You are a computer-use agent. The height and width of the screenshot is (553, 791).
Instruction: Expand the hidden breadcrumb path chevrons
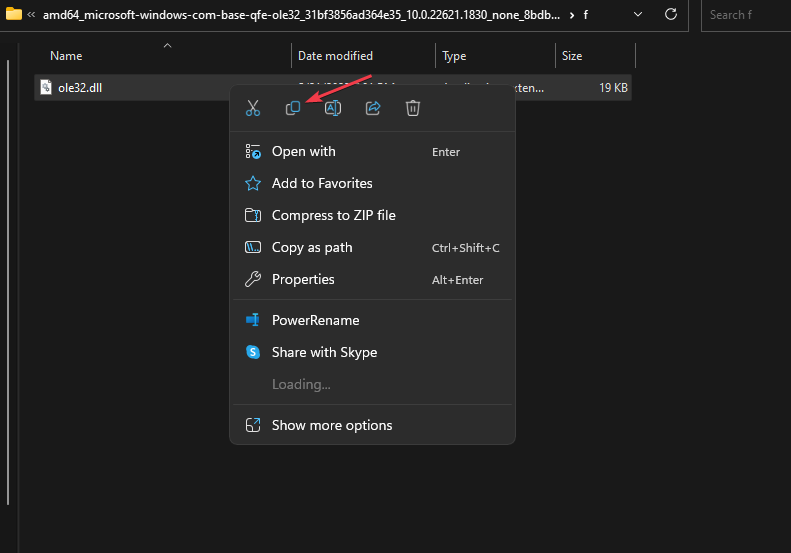tap(32, 15)
